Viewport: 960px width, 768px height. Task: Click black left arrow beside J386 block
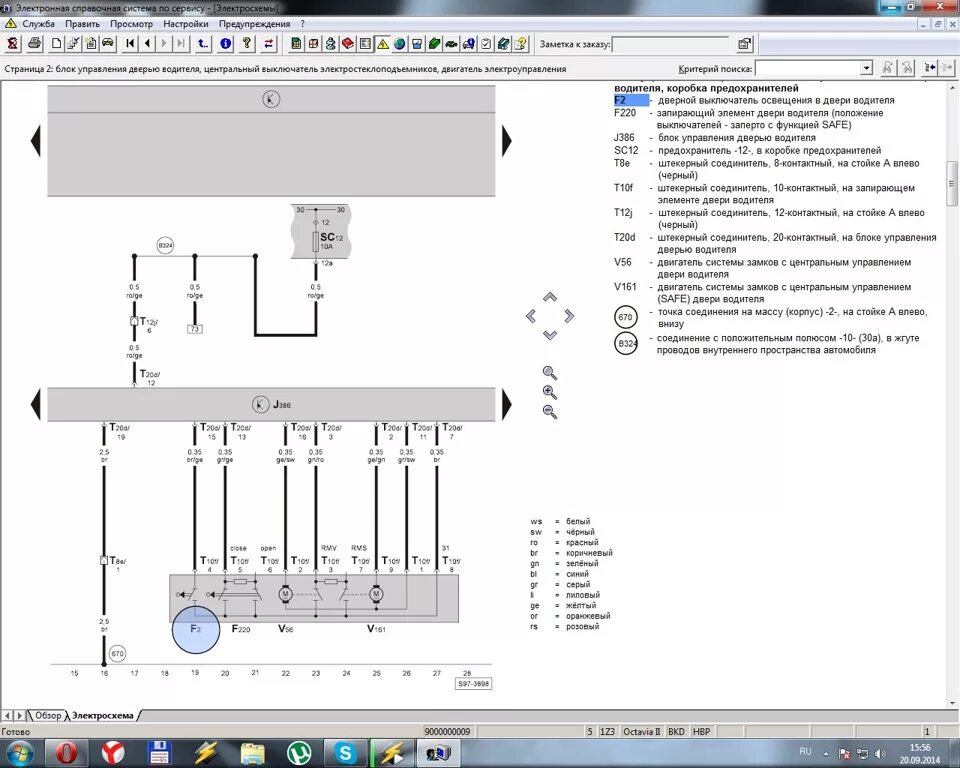tap(36, 404)
